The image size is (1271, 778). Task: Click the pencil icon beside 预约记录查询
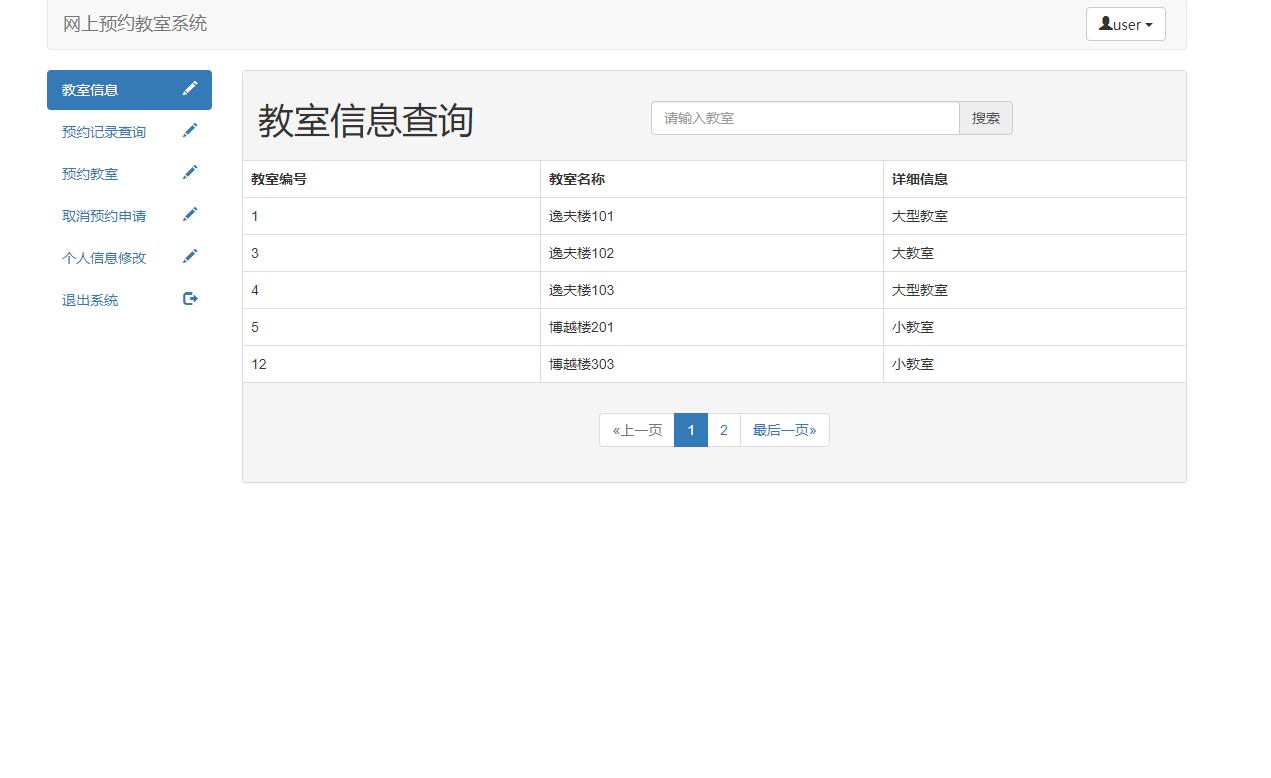[190, 130]
